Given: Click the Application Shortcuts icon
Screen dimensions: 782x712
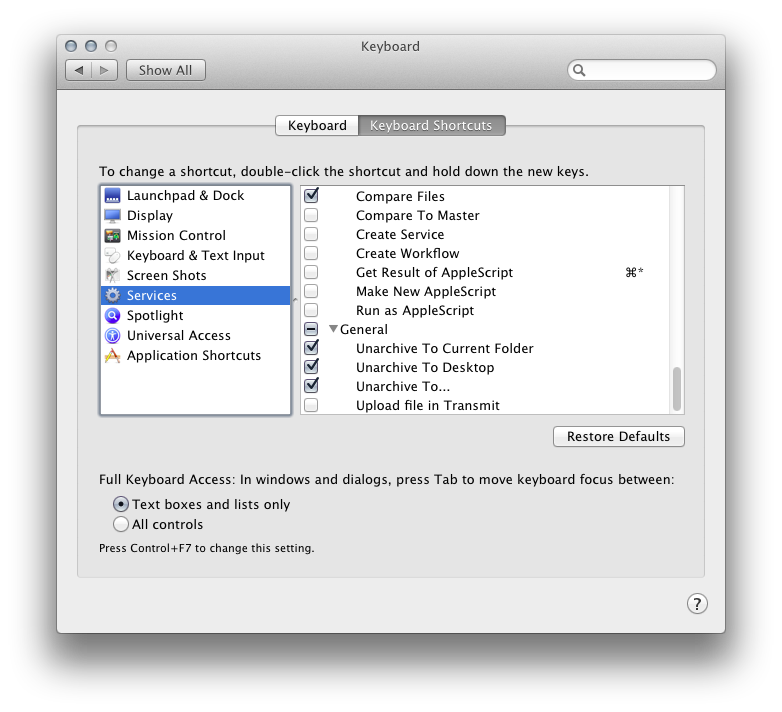Looking at the screenshot, I should click(x=112, y=356).
